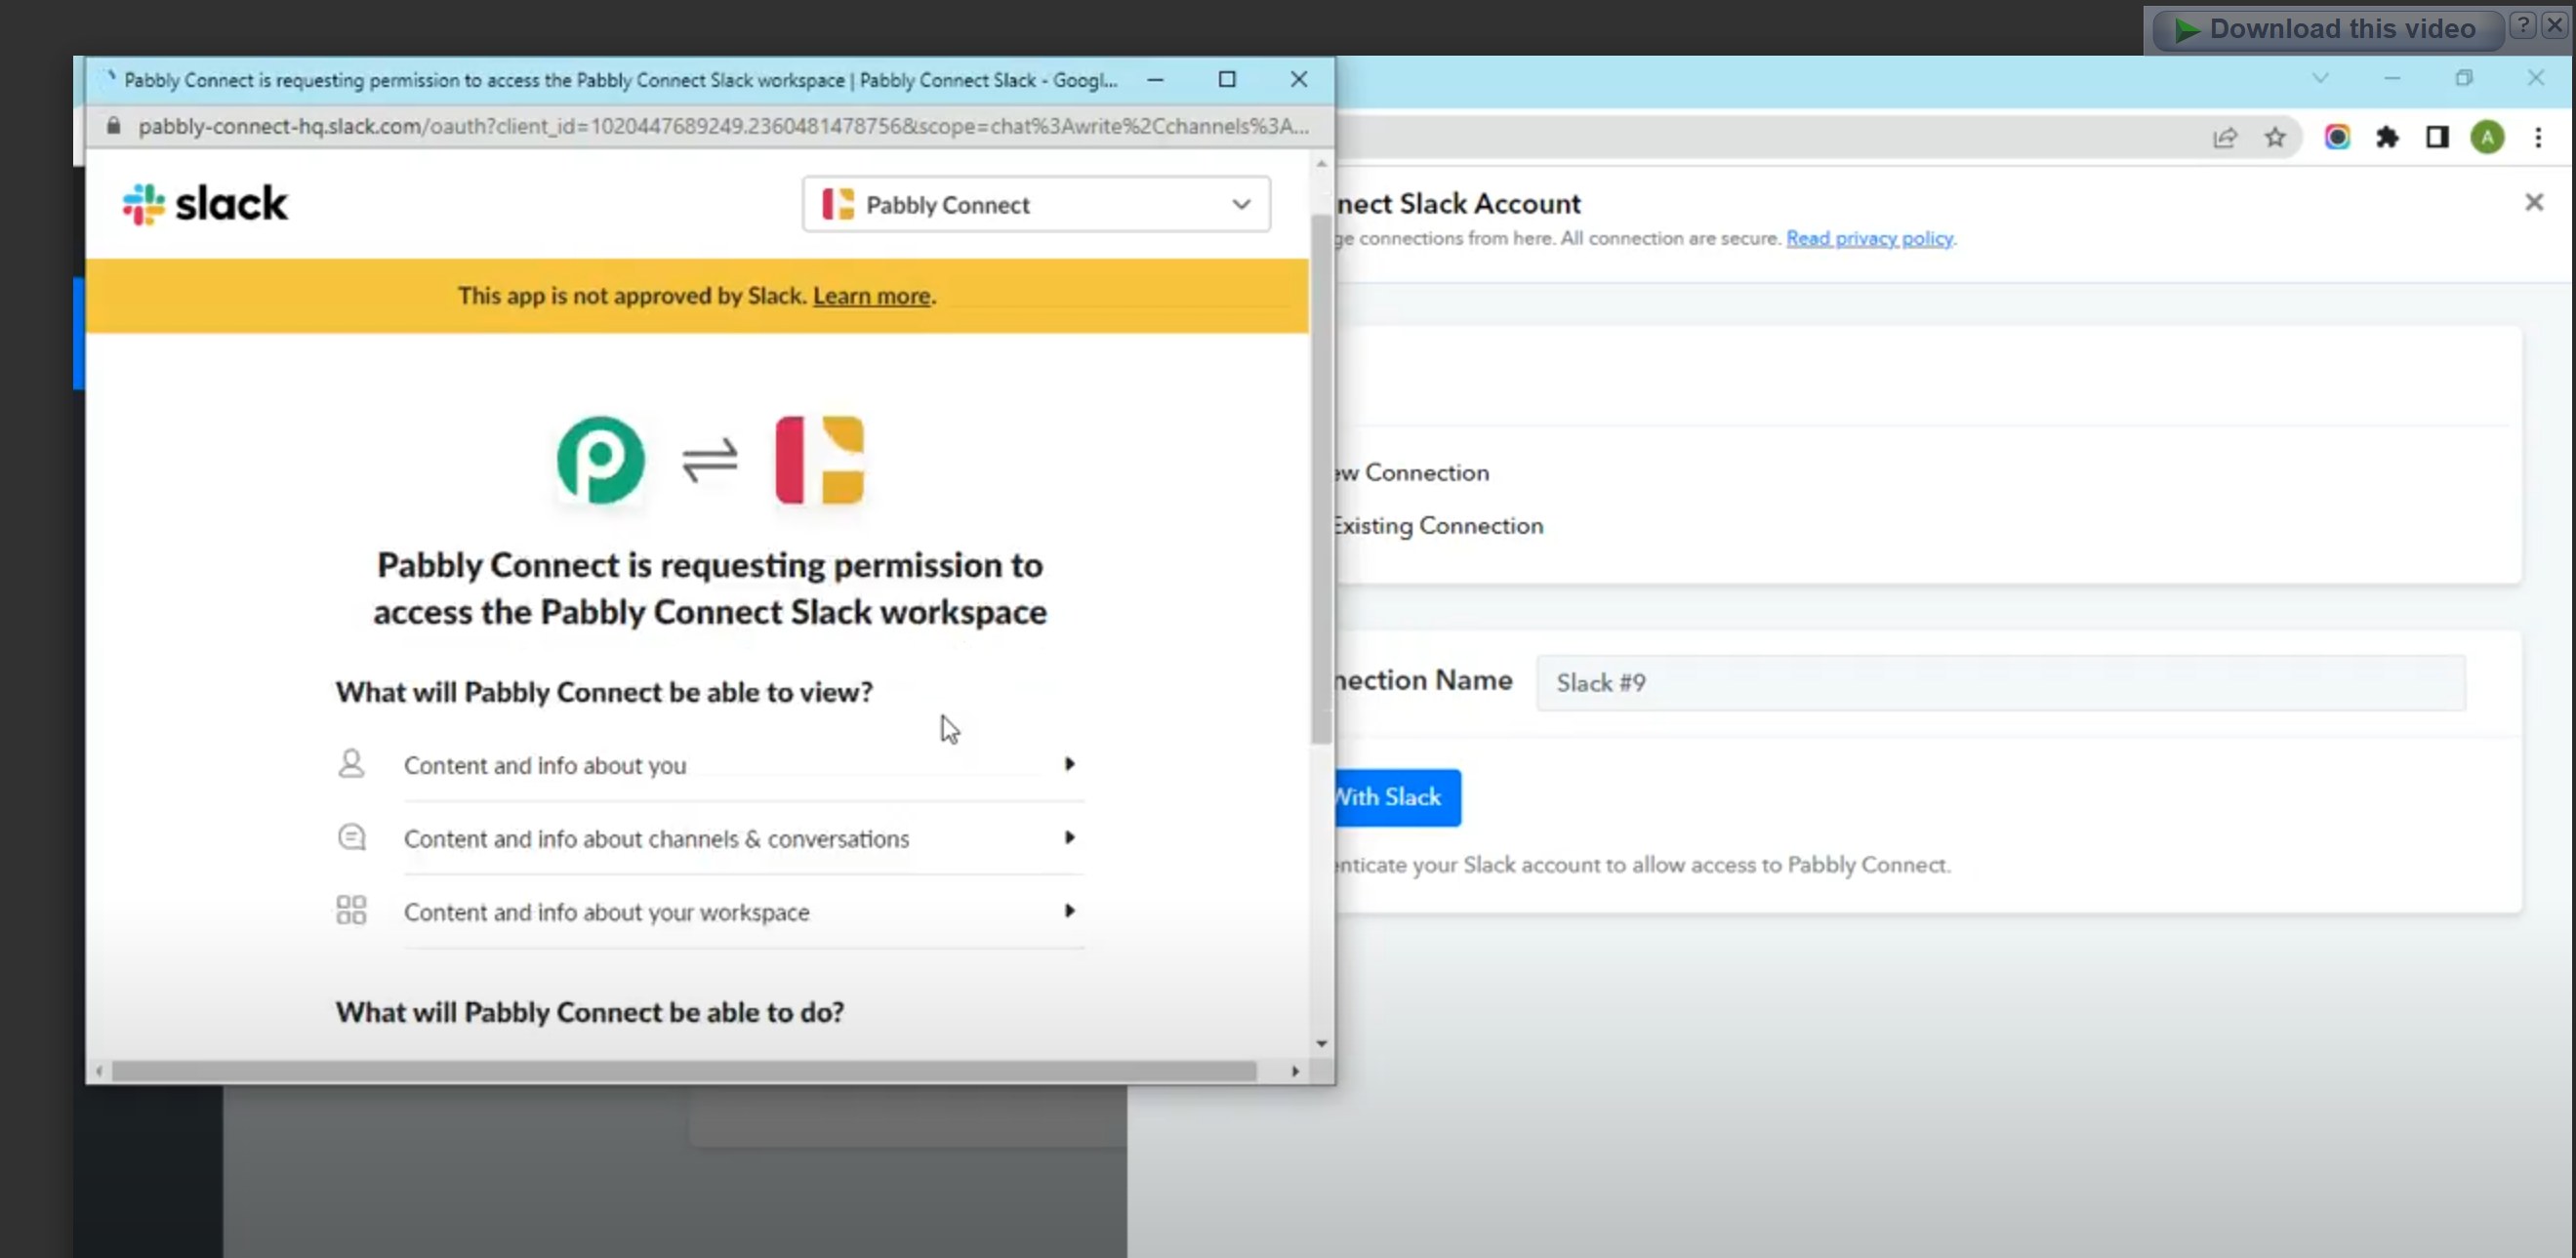Click the blue With Slack button
This screenshot has width=2576, height=1258.
[1396, 797]
